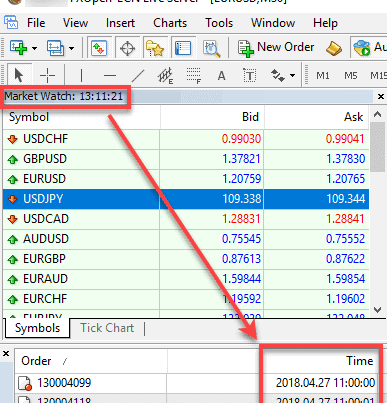Click the Bid column header

point(212,117)
